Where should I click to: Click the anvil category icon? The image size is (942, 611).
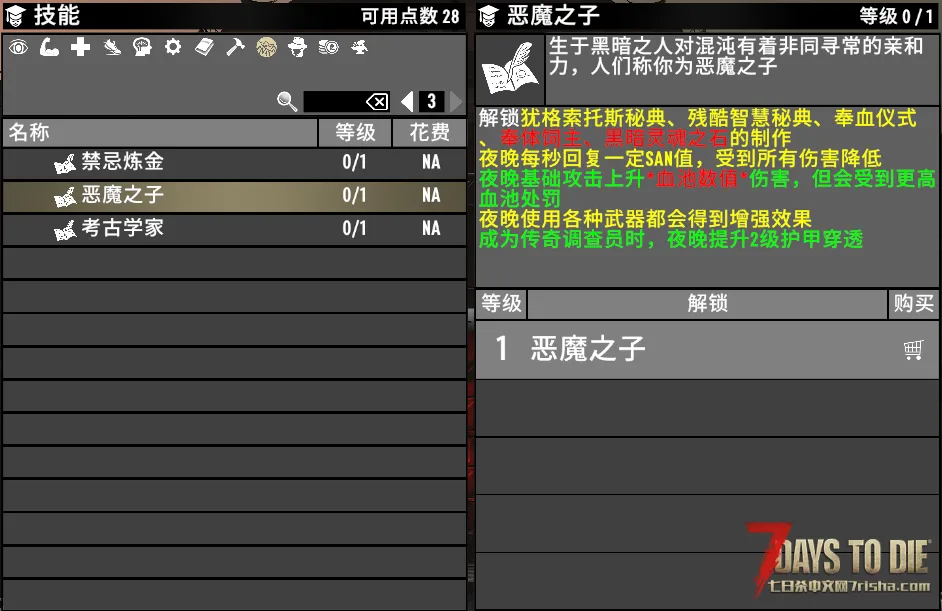coord(359,47)
